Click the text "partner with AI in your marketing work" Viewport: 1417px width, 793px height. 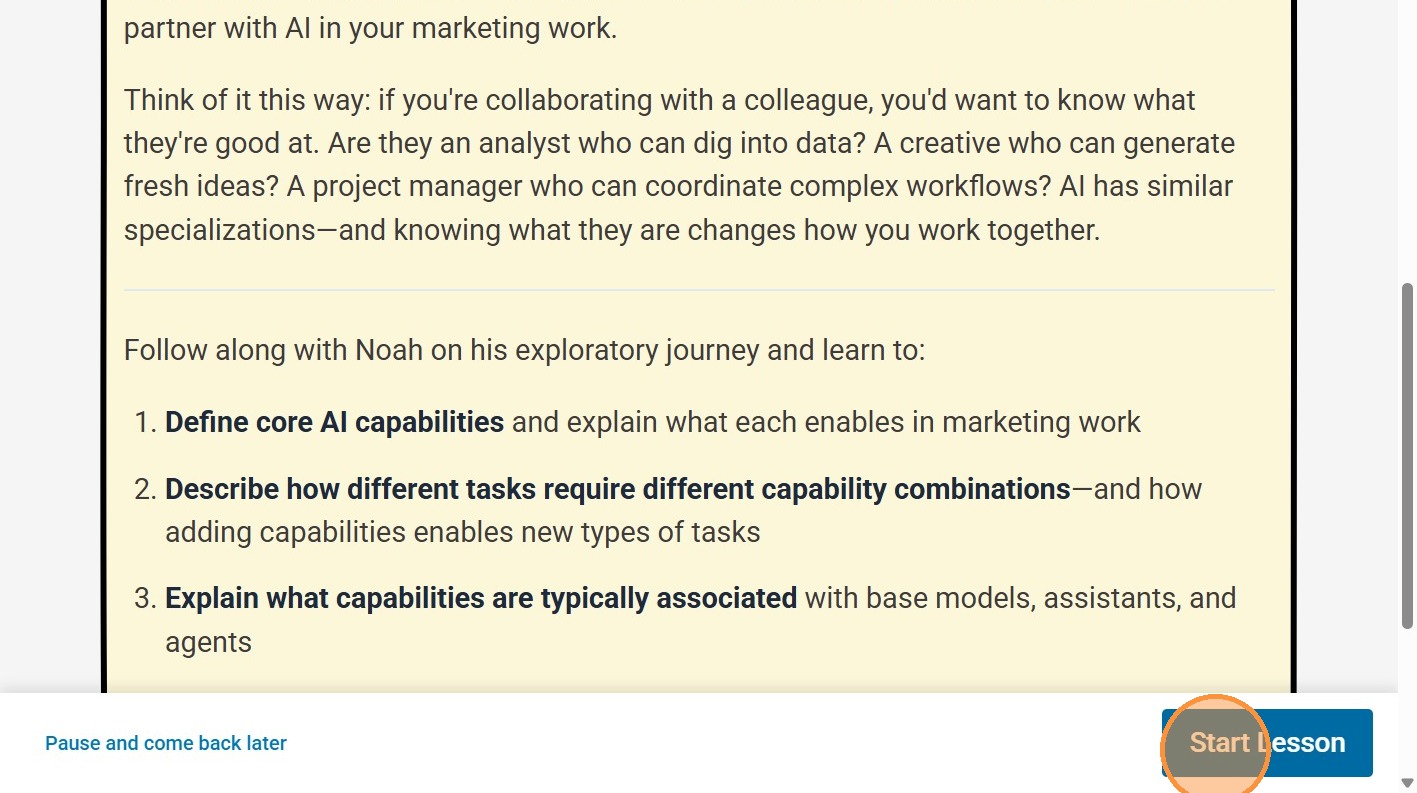[370, 27]
